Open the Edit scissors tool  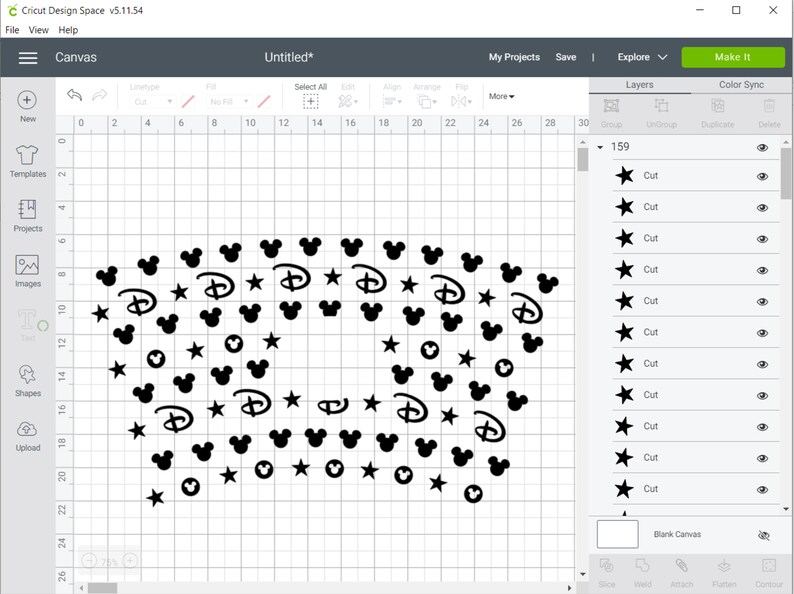point(347,101)
